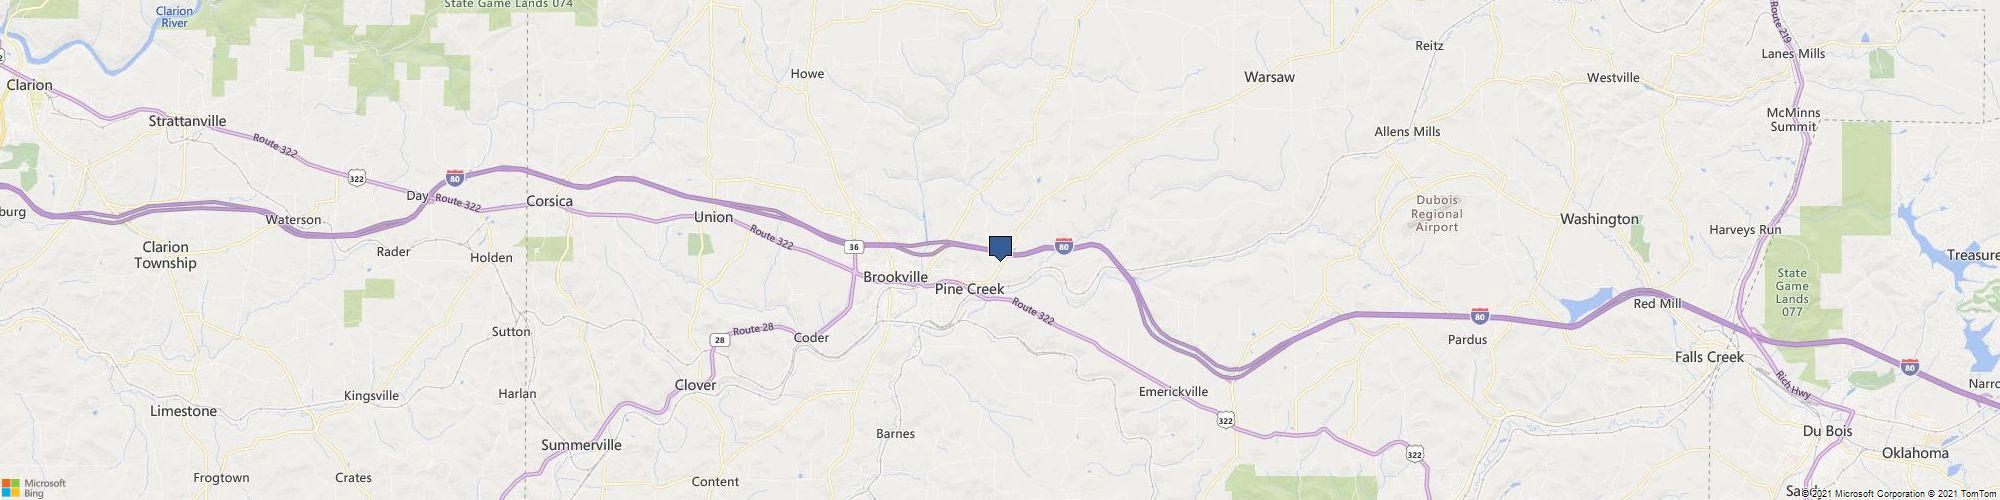Click the Summerville town label
The width and height of the screenshot is (2000, 500).
pos(581,445)
